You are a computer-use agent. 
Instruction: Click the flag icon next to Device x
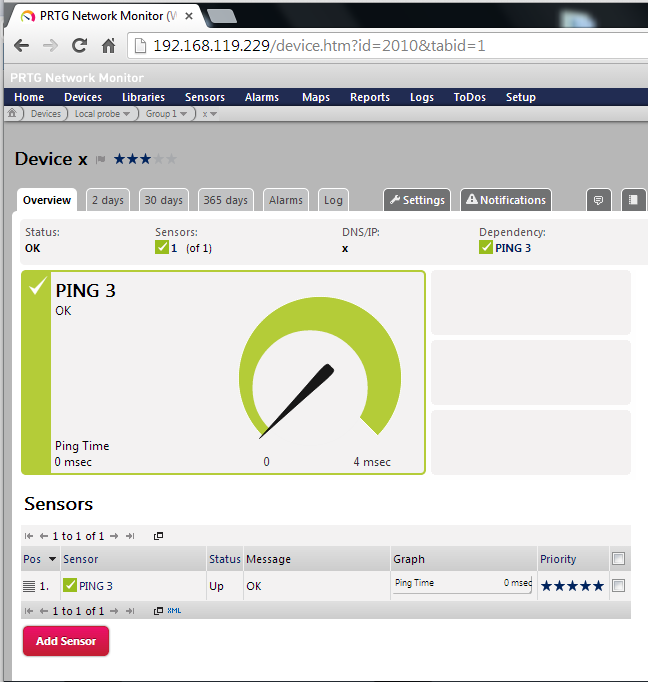100,160
